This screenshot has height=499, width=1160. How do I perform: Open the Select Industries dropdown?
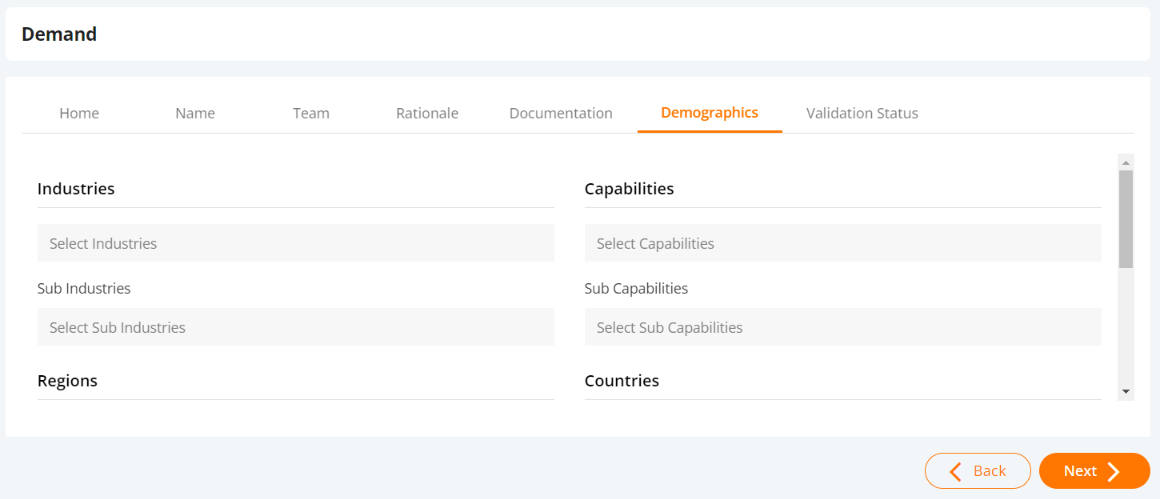click(295, 243)
